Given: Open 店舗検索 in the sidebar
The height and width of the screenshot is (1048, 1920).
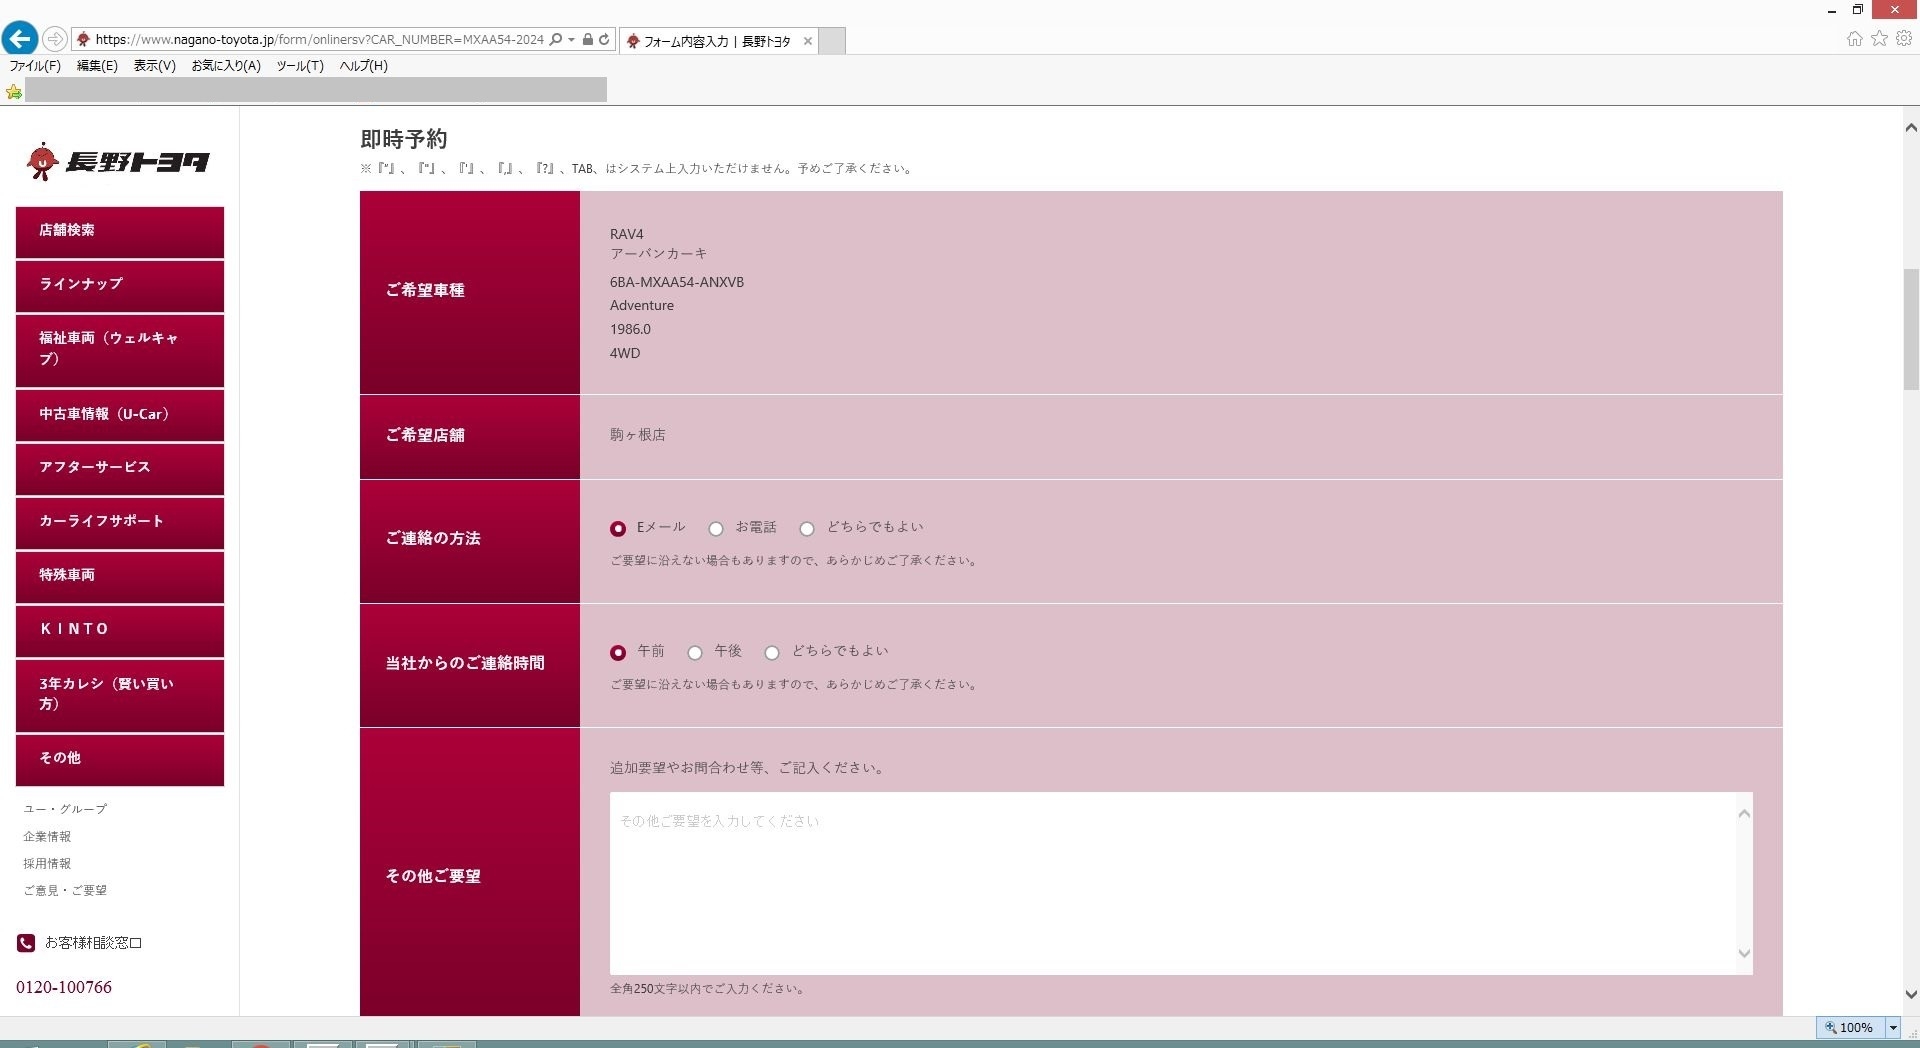Looking at the screenshot, I should coord(120,232).
